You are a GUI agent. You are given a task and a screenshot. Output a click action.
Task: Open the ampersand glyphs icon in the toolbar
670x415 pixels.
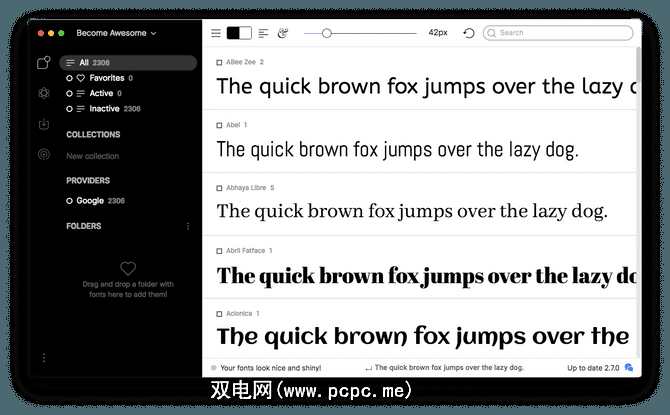pyautogui.click(x=283, y=33)
